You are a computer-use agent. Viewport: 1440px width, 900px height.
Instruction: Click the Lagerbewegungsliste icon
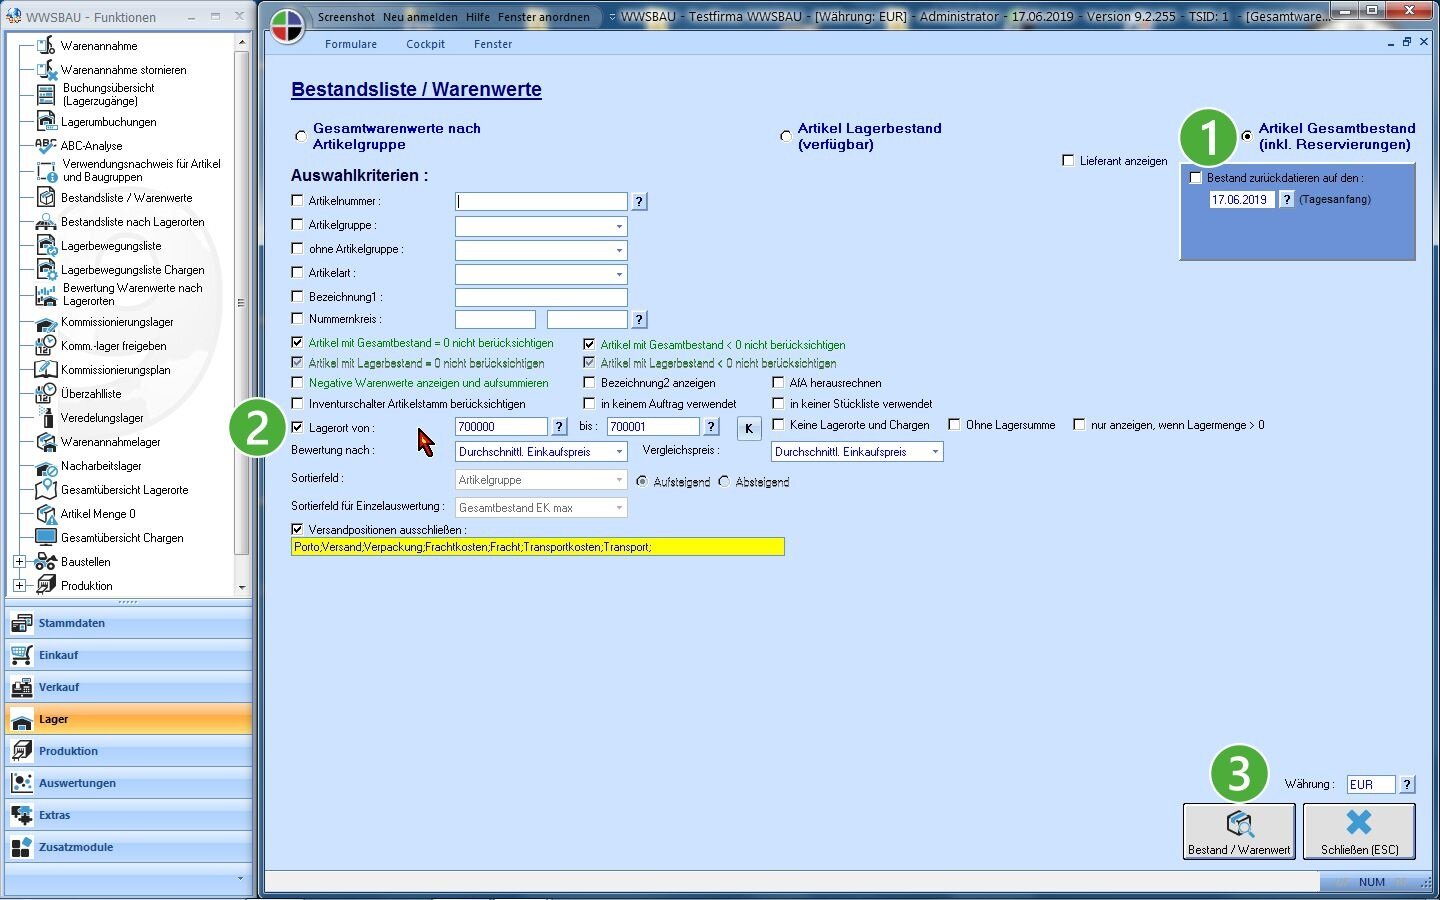point(46,246)
